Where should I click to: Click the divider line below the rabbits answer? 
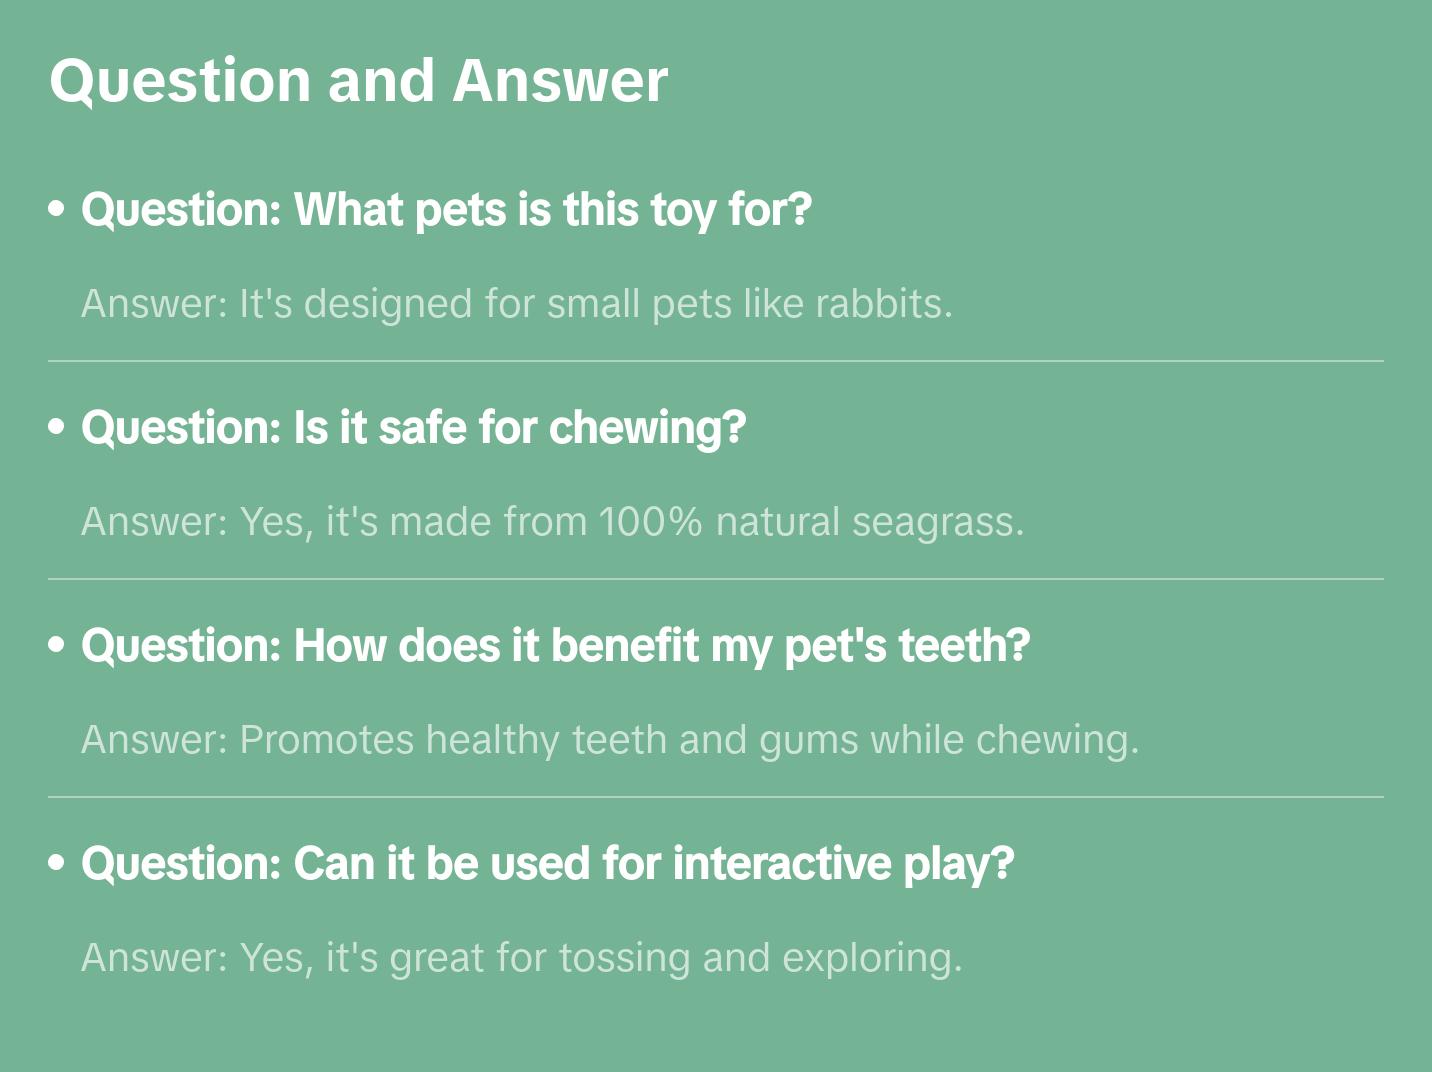(x=716, y=361)
